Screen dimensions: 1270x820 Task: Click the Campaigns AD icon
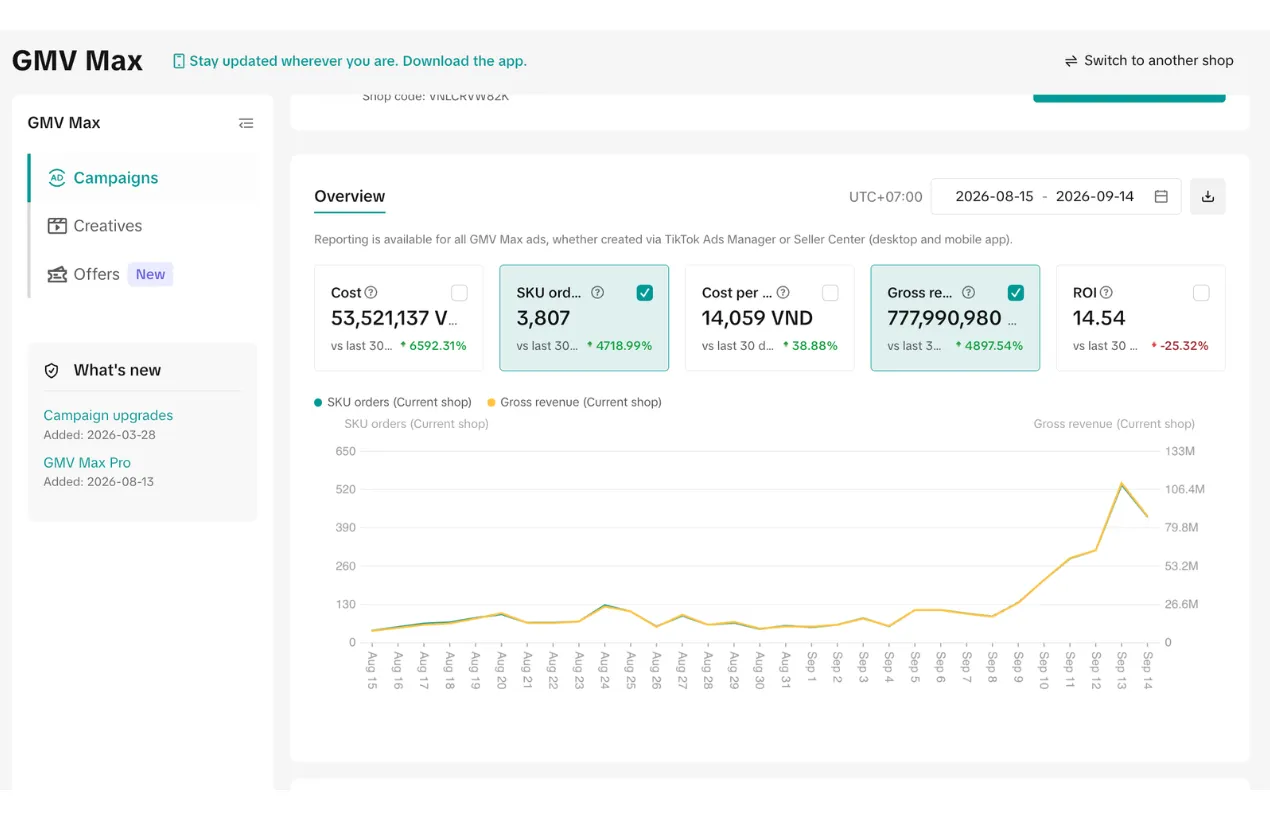click(x=57, y=178)
